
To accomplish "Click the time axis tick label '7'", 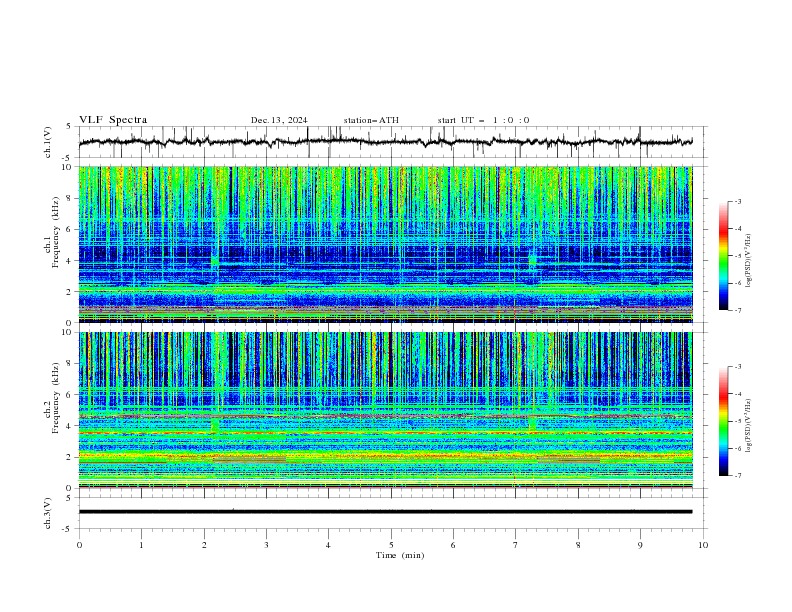I will (516, 545).
